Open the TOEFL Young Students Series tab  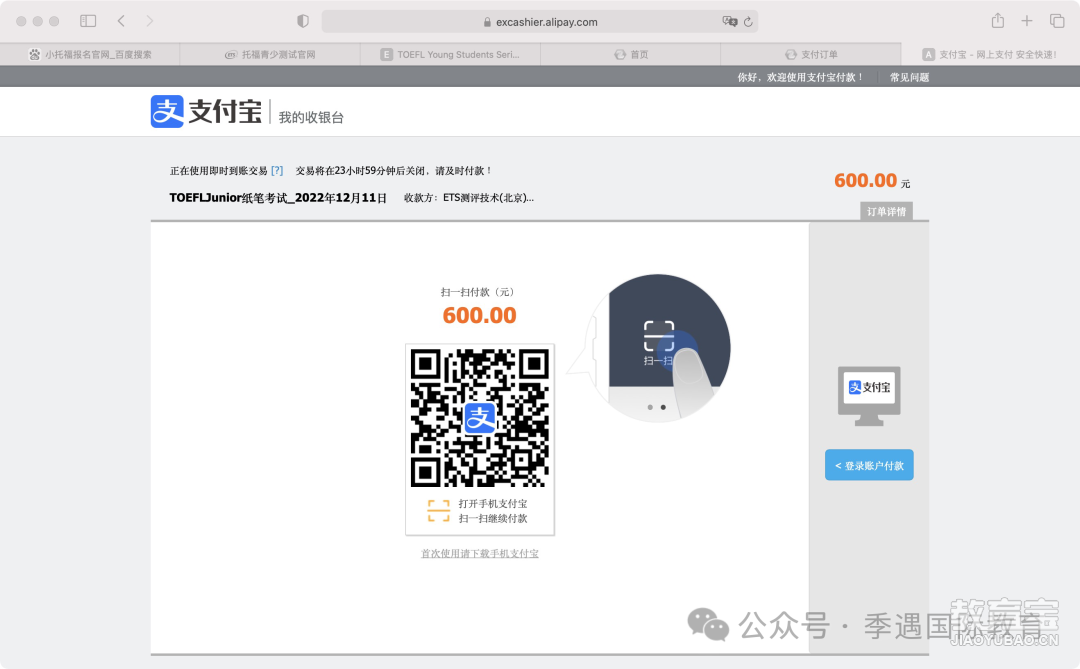[x=450, y=54]
